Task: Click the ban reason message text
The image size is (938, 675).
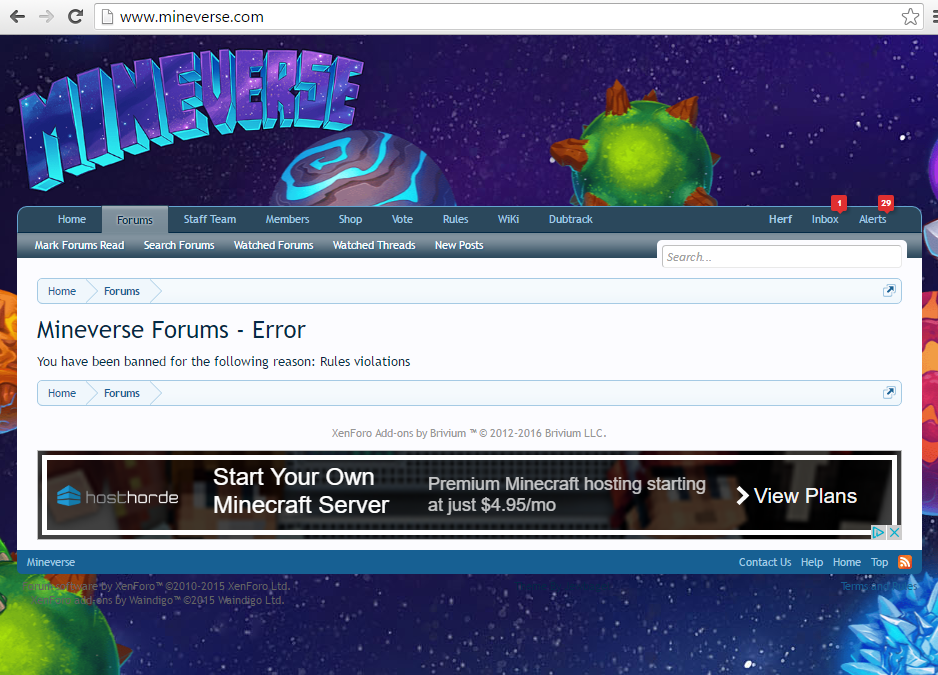Action: point(223,361)
